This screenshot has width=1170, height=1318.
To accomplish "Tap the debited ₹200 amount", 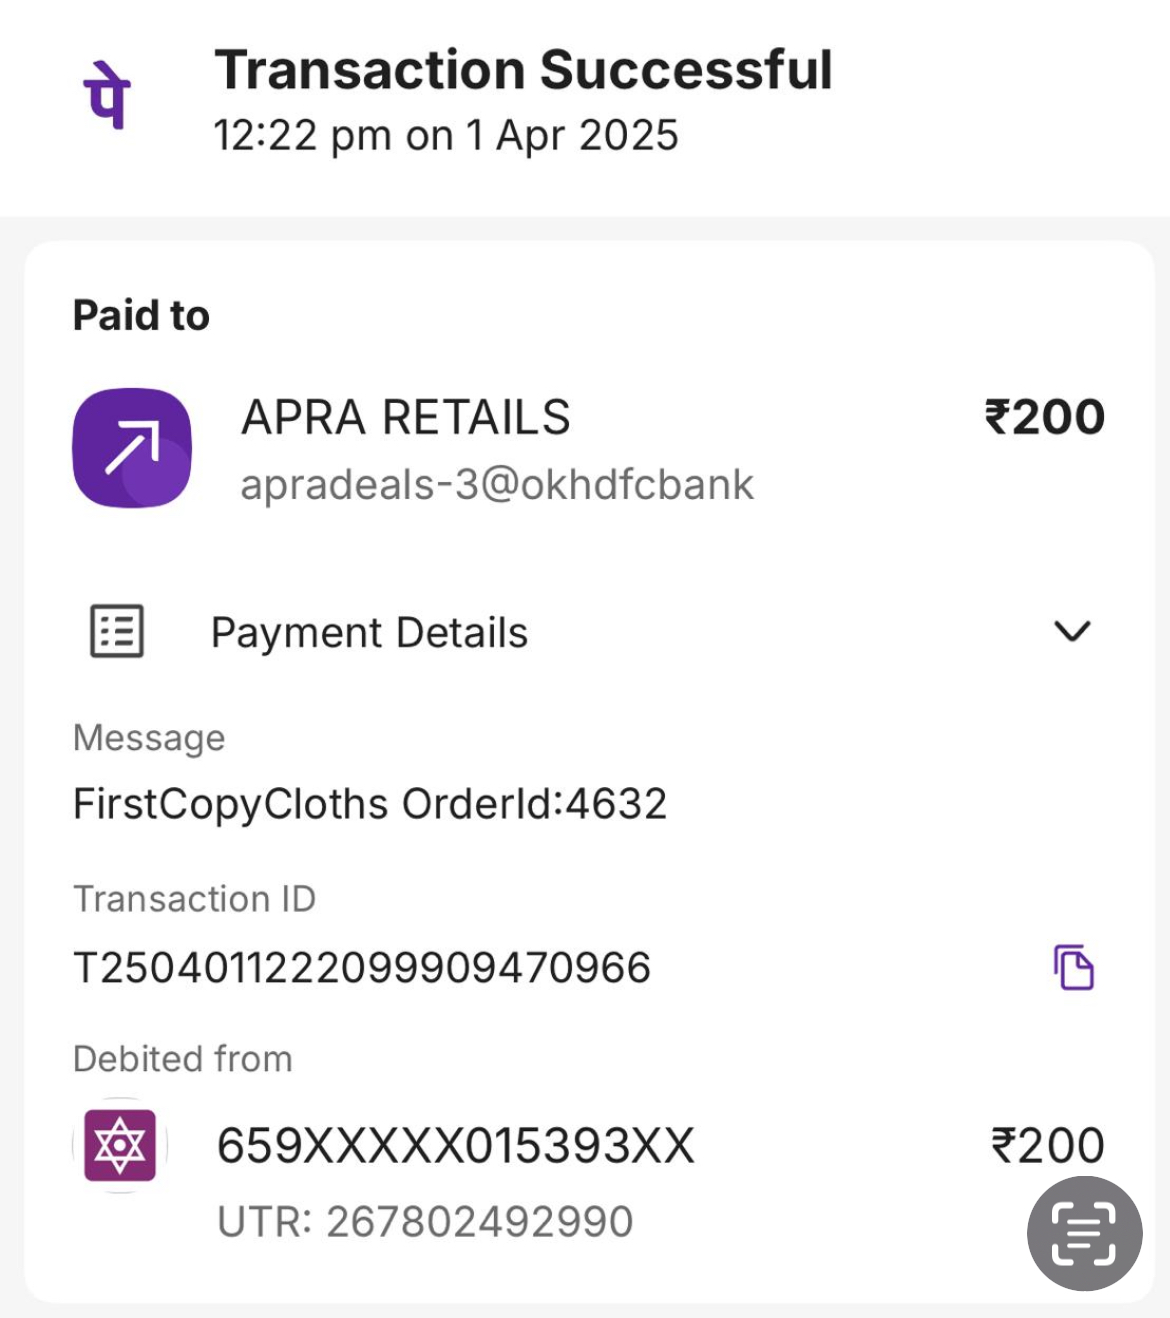I will coord(1047,1146).
